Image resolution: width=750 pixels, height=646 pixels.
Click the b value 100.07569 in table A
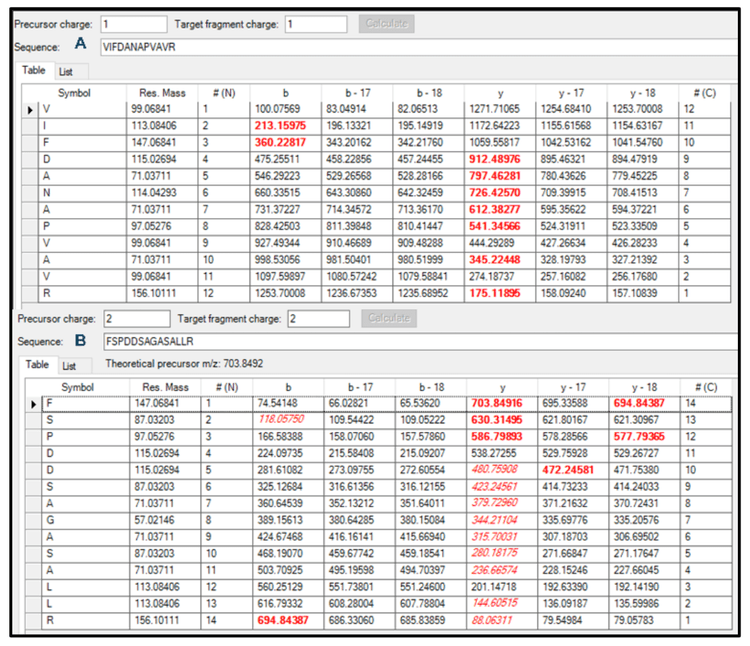coord(277,109)
